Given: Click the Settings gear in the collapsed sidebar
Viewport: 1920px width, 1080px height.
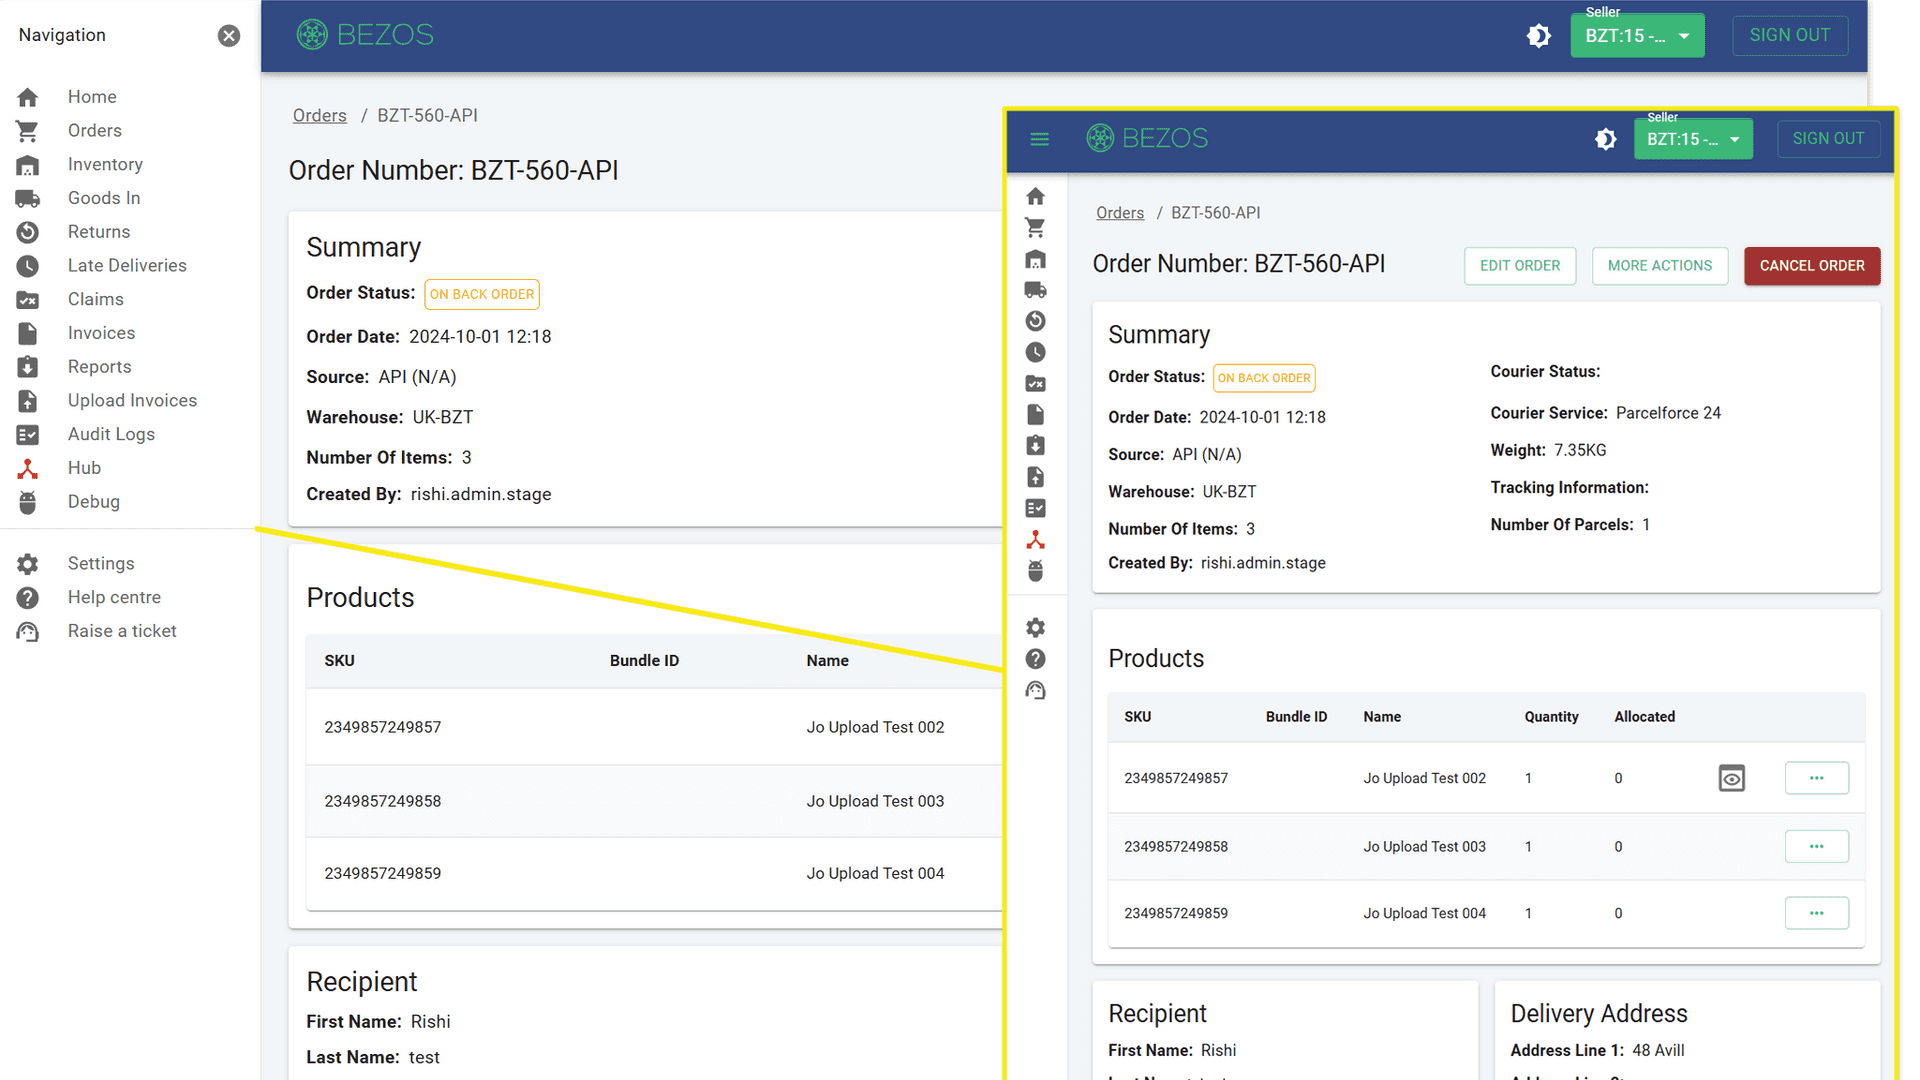Looking at the screenshot, I should click(x=1036, y=628).
